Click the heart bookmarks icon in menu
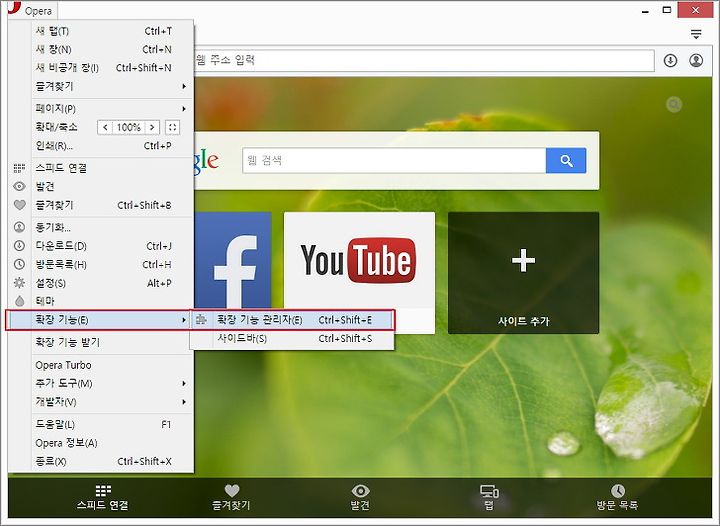 click(x=19, y=205)
